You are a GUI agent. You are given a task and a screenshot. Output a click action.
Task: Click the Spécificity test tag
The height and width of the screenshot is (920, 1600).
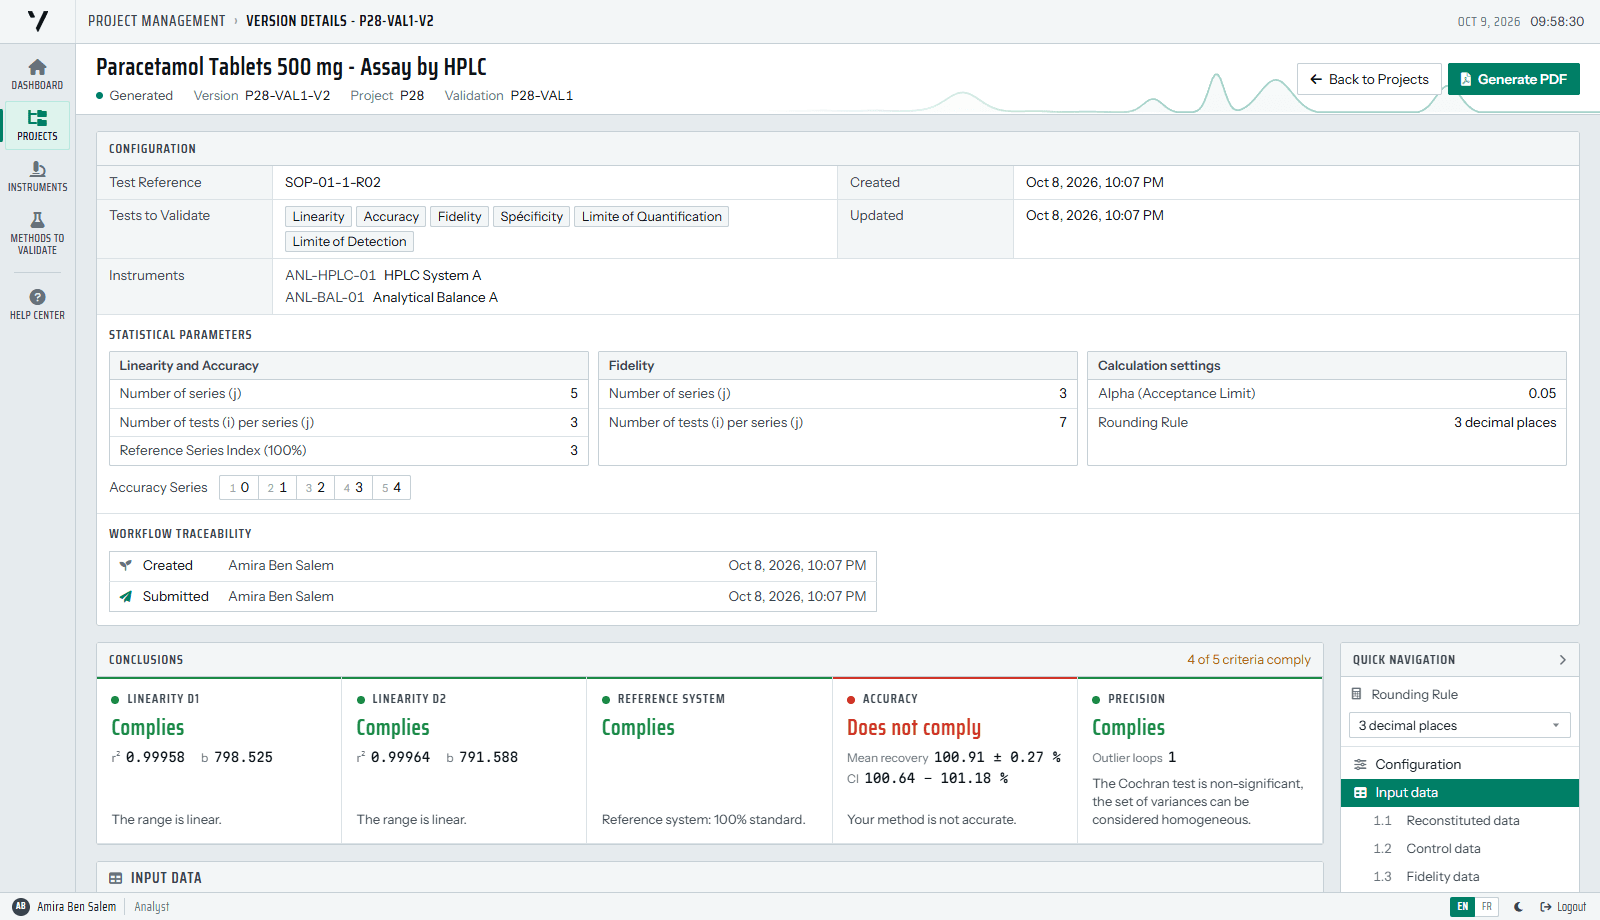point(531,216)
